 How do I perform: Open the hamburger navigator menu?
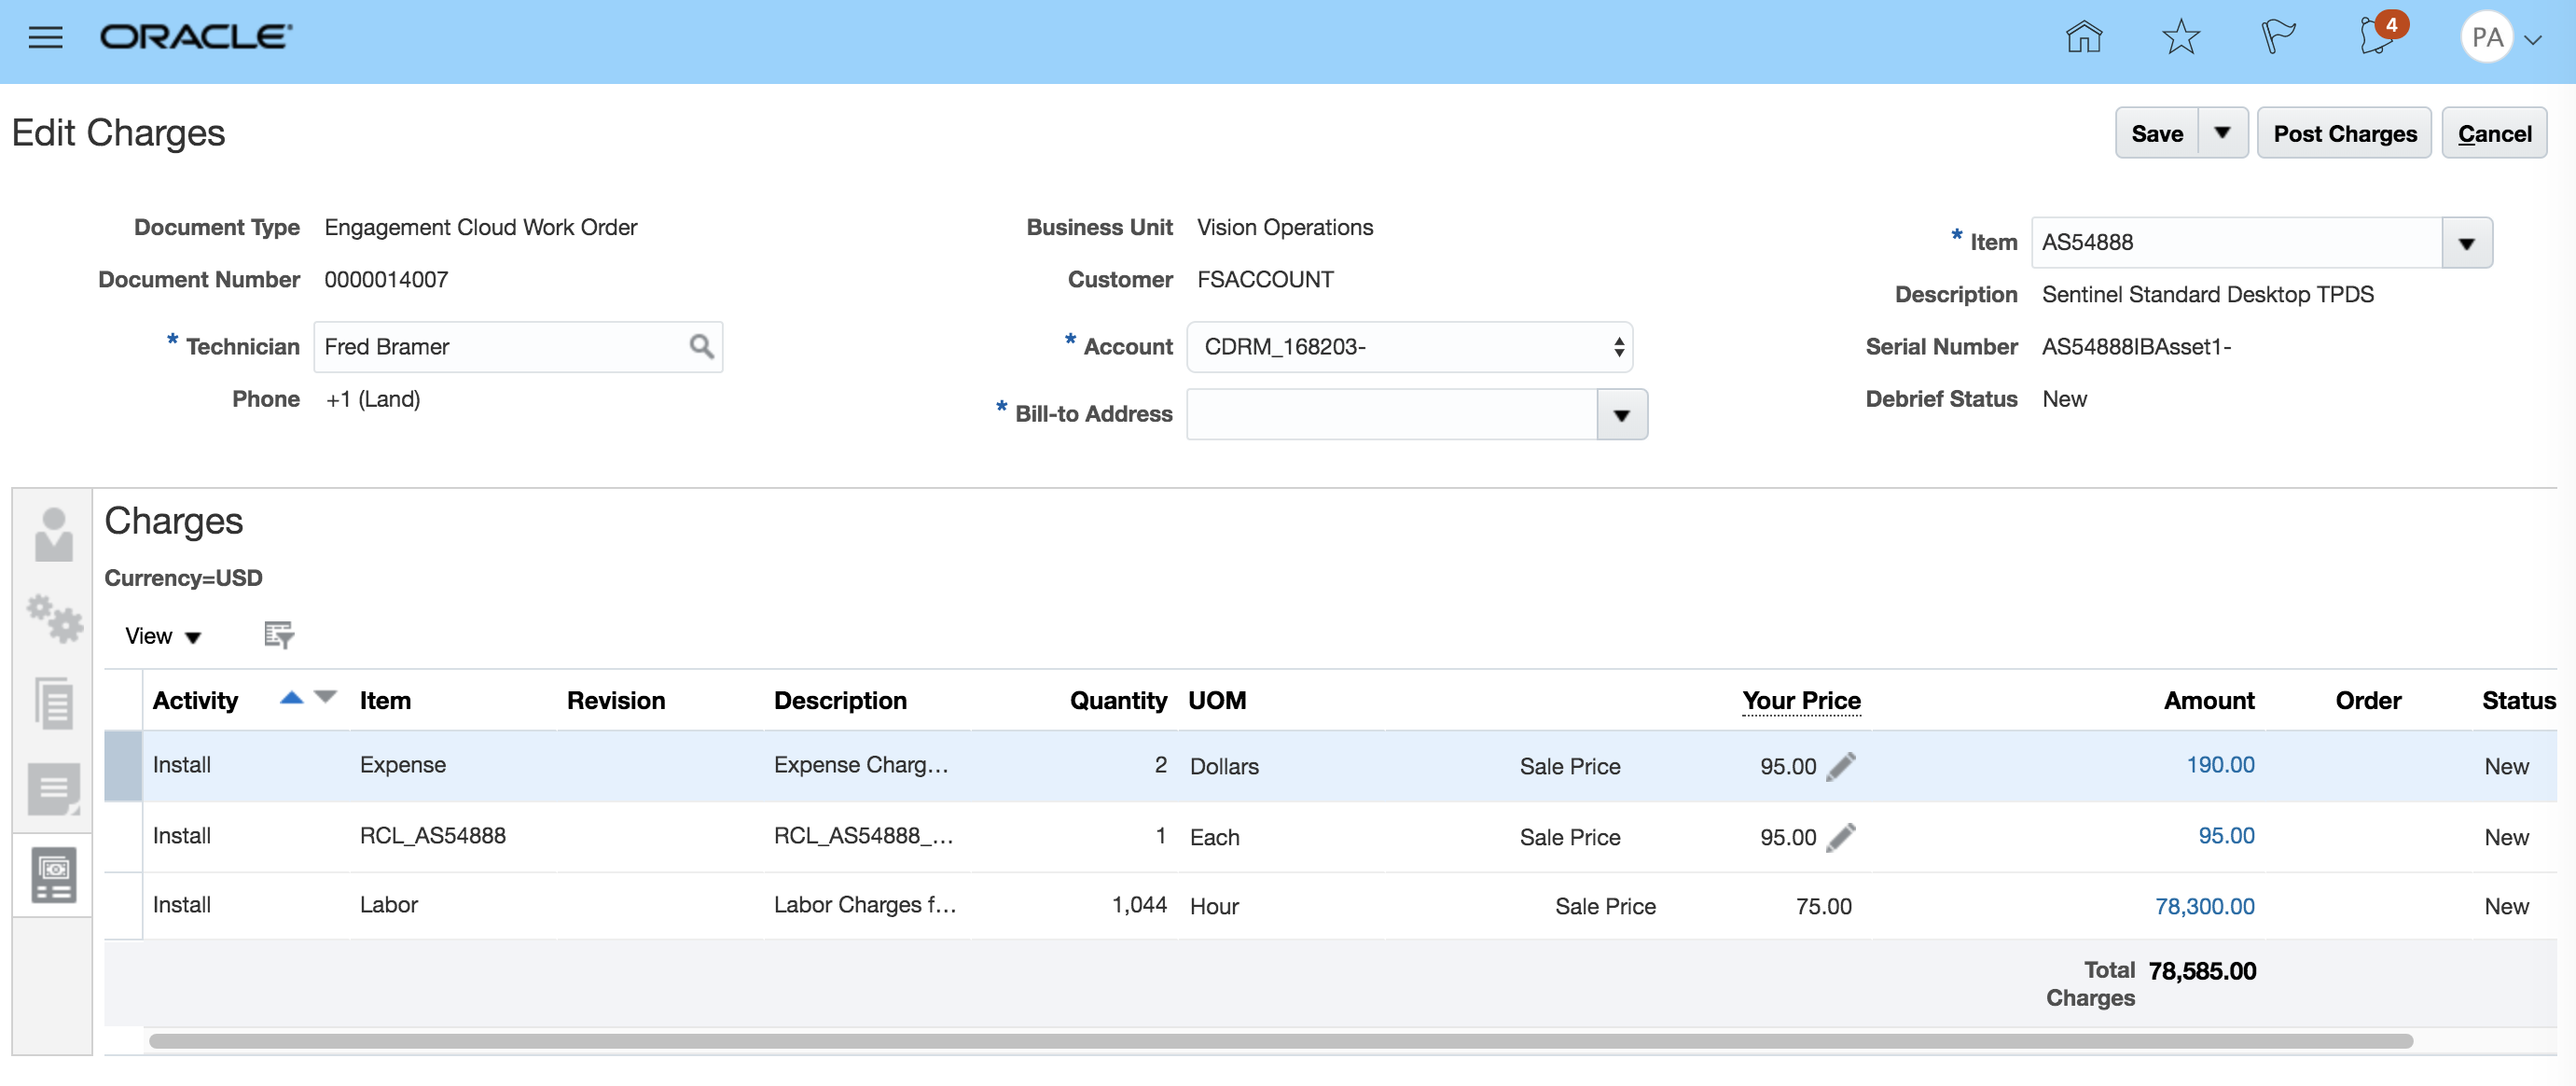coord(45,38)
